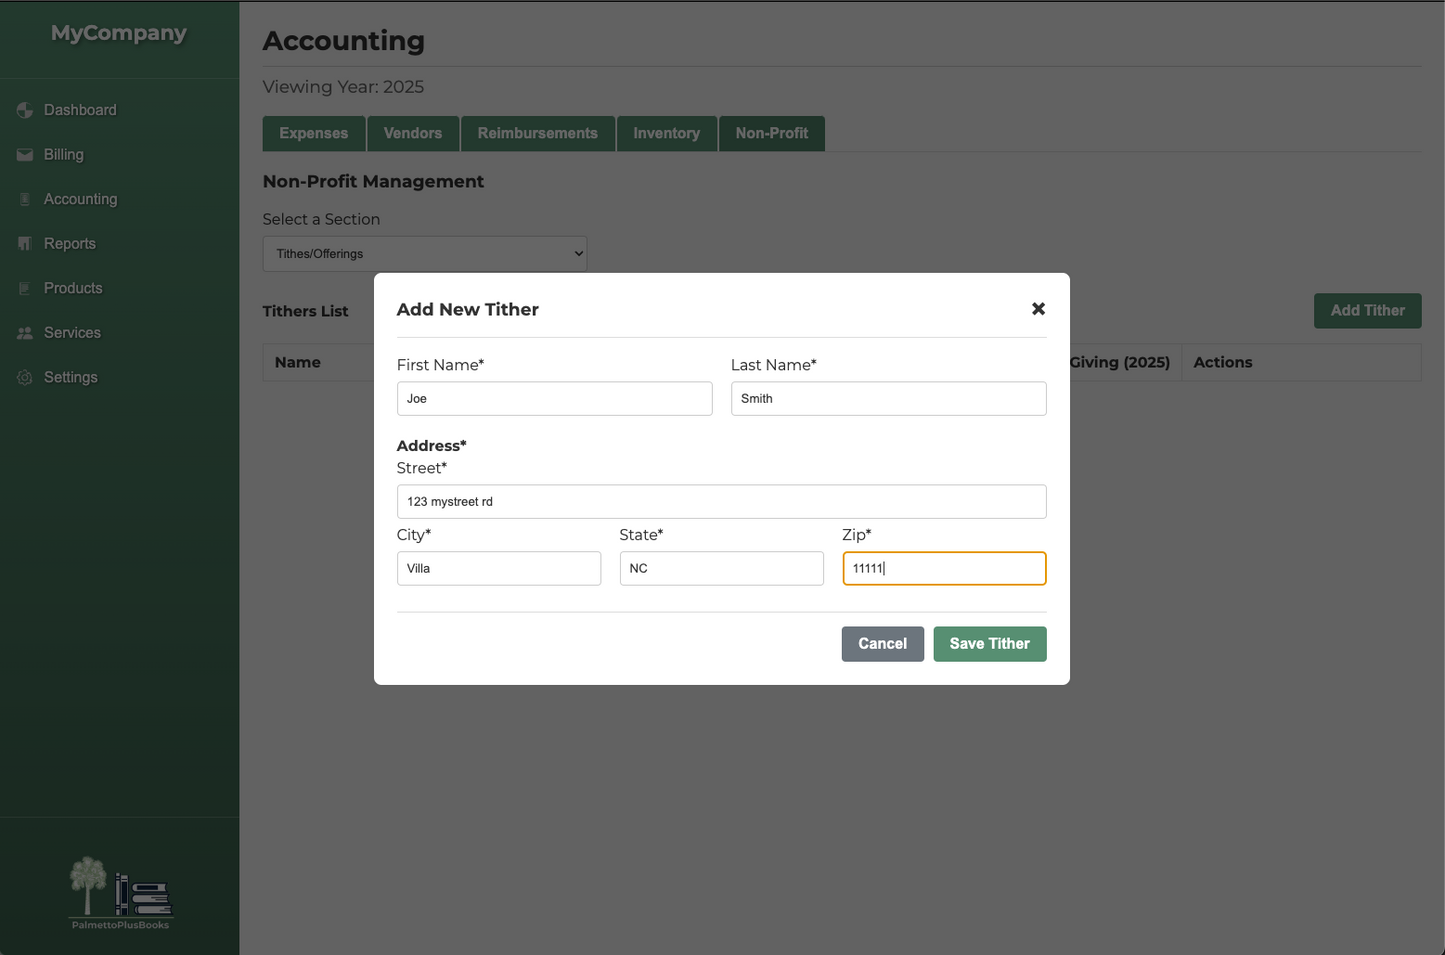This screenshot has width=1445, height=955.
Task: Click the Settings gear icon
Action: tap(25, 378)
